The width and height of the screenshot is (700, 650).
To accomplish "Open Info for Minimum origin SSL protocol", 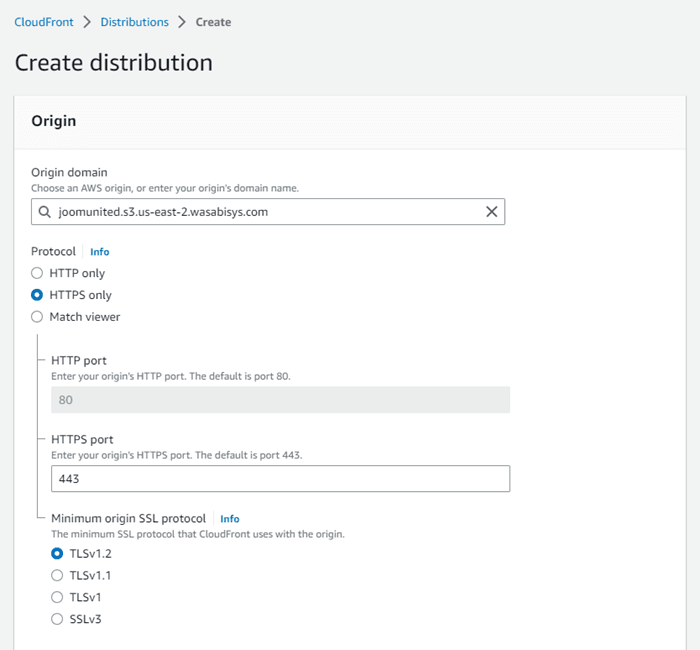I will (x=229, y=519).
